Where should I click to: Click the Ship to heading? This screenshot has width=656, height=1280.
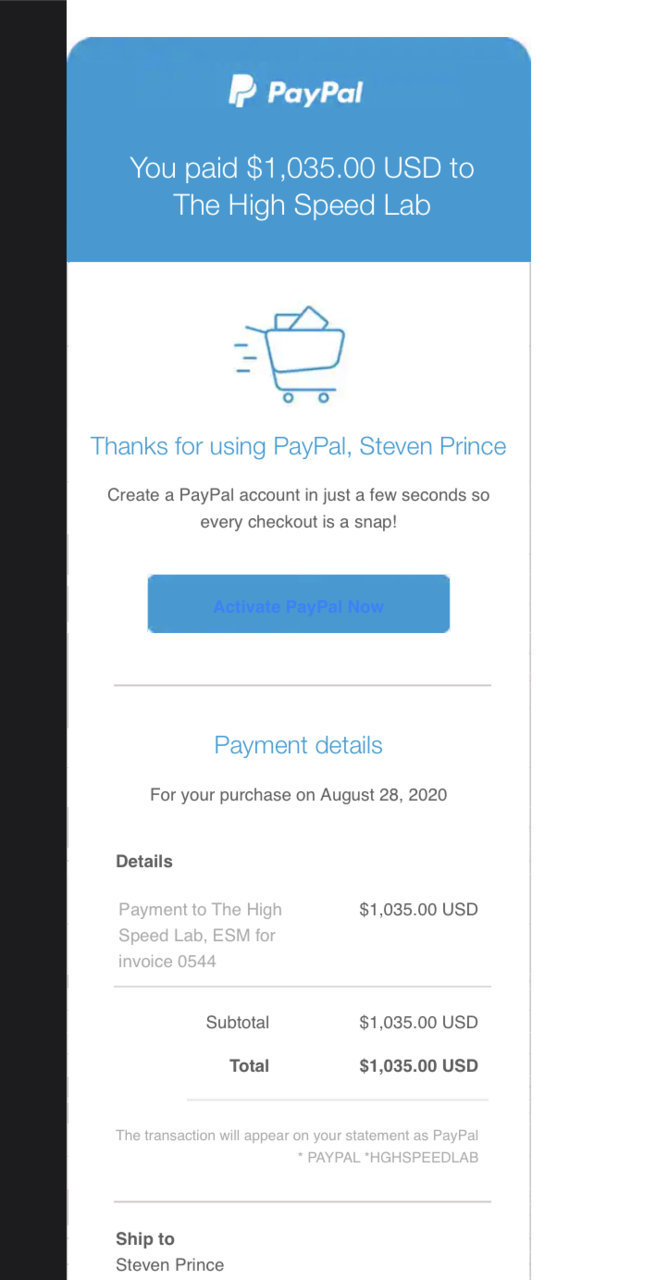click(x=145, y=1239)
